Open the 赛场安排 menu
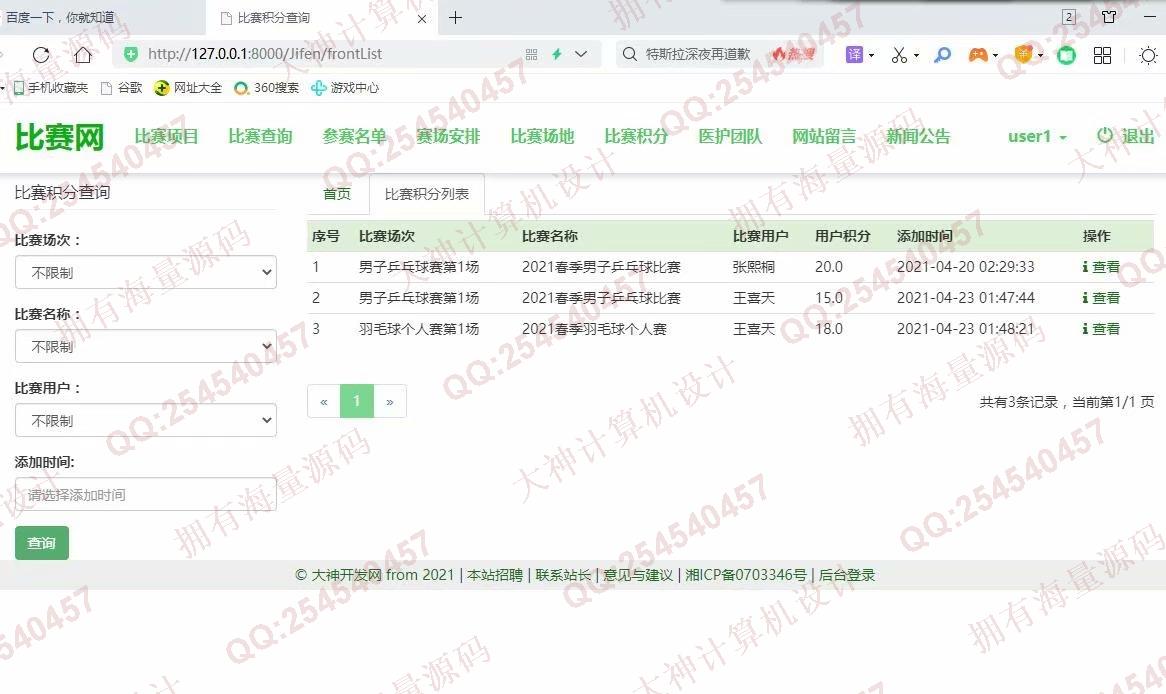The height and width of the screenshot is (694, 1166). point(448,136)
